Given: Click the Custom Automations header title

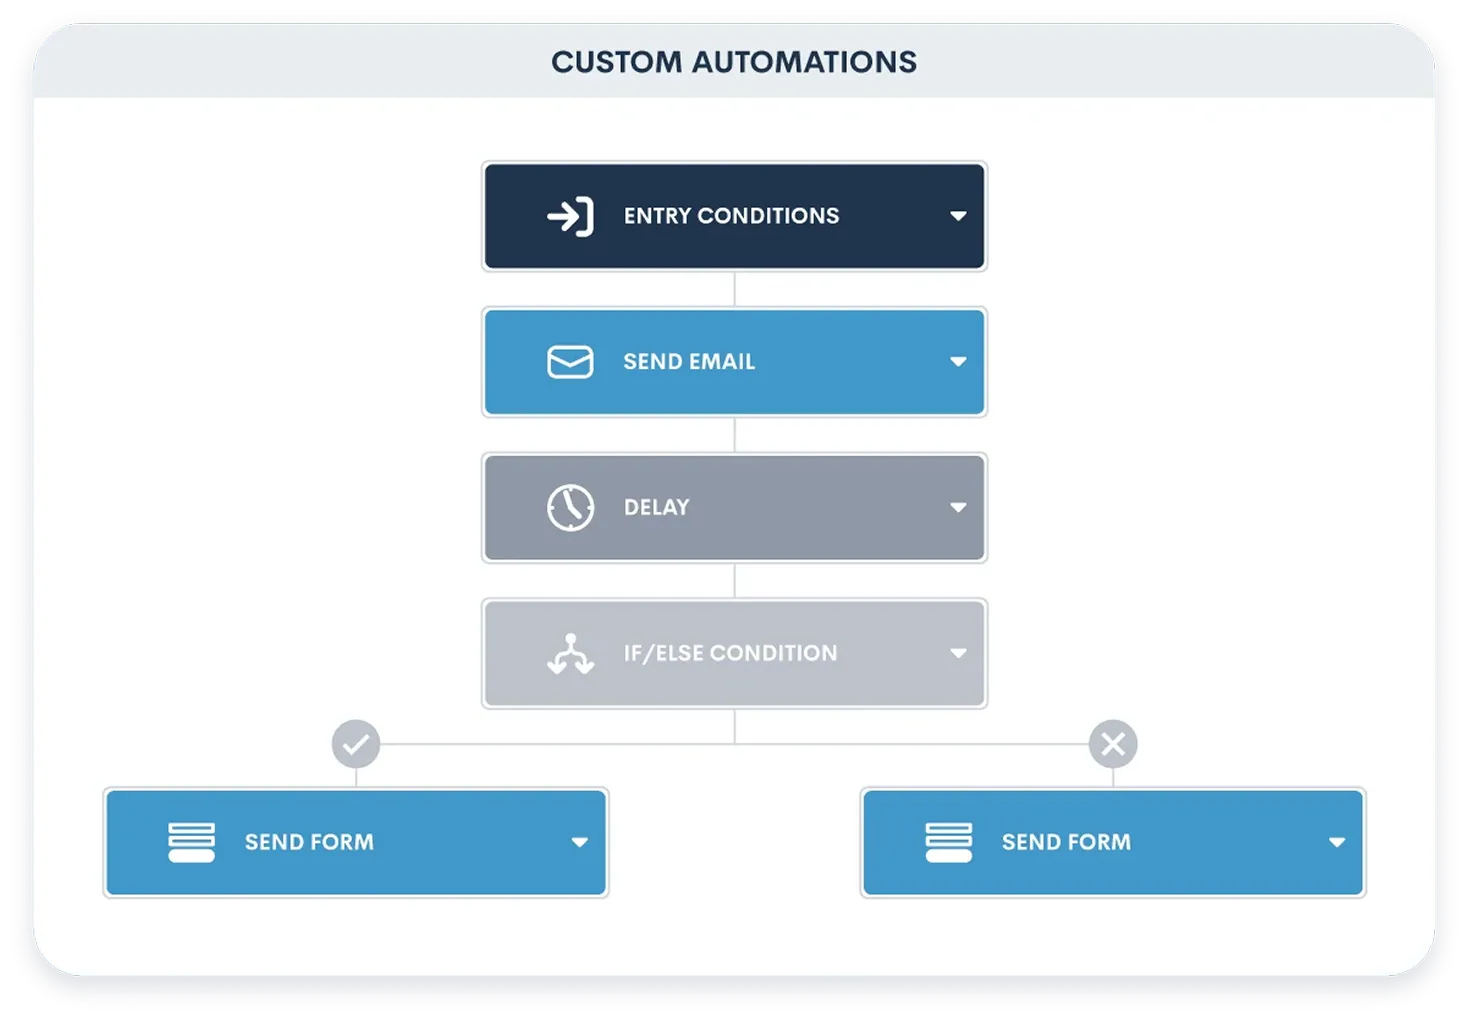Looking at the screenshot, I should [733, 62].
